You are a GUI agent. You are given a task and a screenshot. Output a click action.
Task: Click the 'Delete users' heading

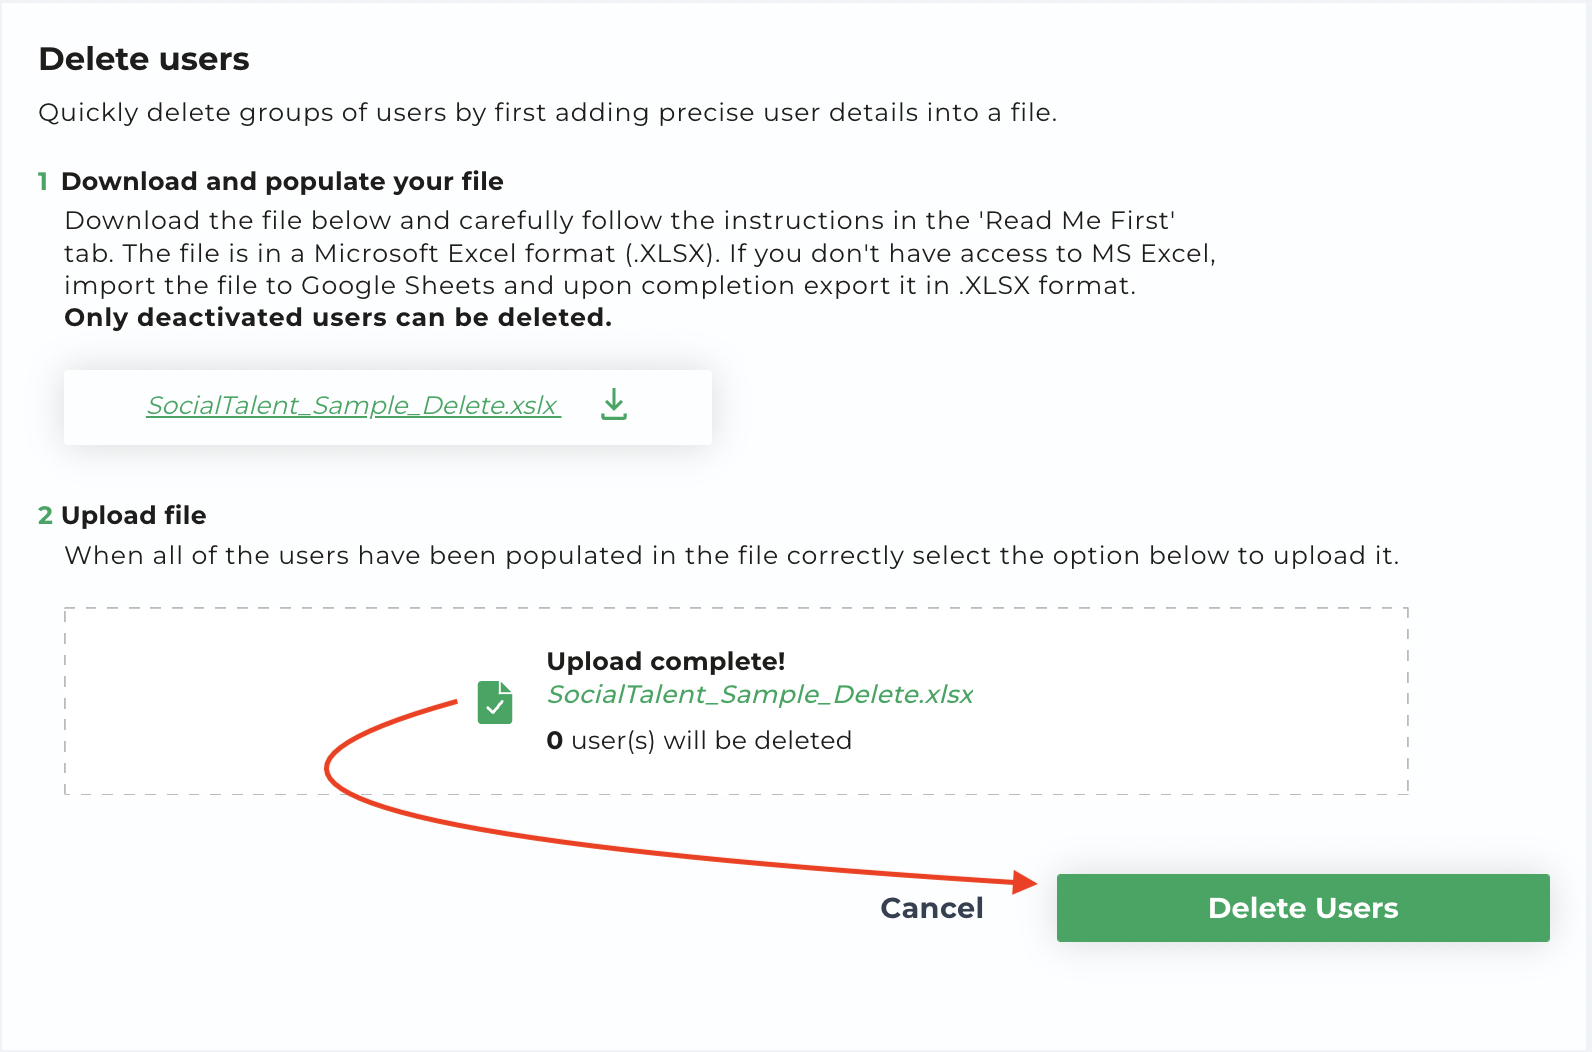click(x=144, y=59)
